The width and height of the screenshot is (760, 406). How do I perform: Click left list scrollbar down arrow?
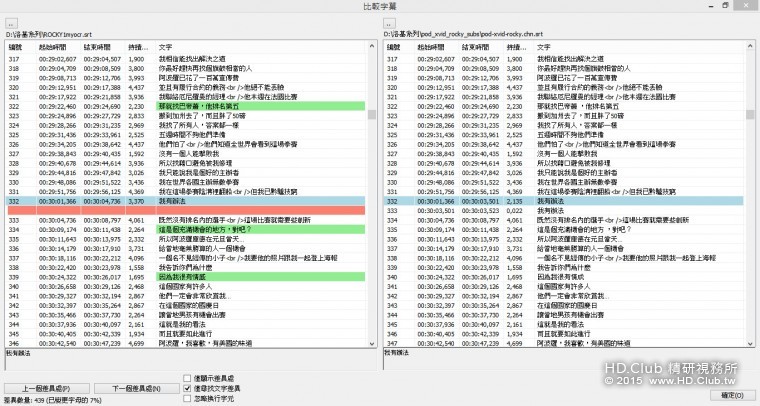click(372, 343)
